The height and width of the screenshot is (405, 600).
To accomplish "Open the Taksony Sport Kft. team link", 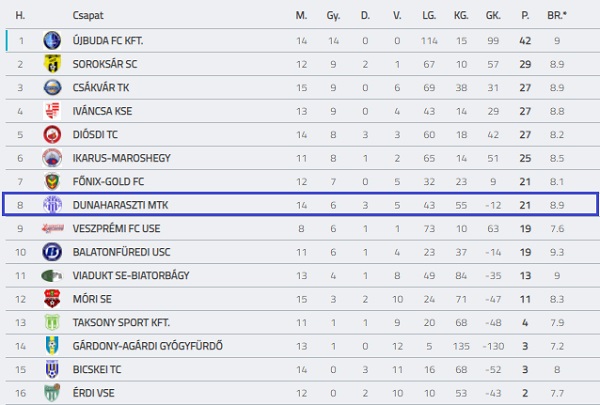I will click(x=121, y=322).
